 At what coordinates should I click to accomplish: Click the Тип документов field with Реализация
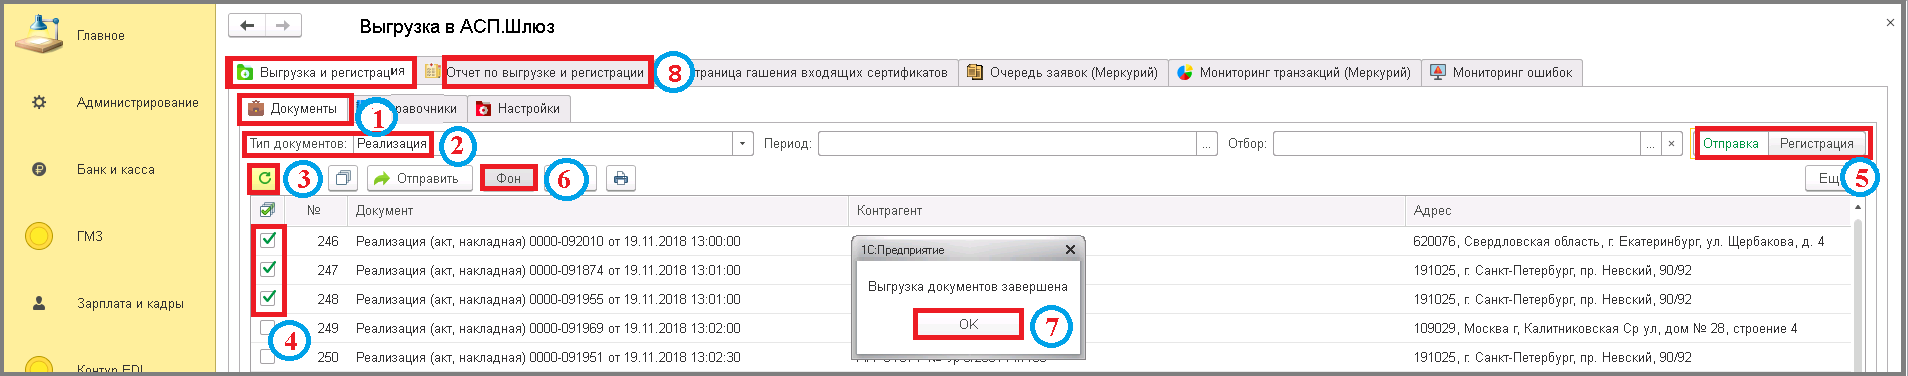pos(543,144)
